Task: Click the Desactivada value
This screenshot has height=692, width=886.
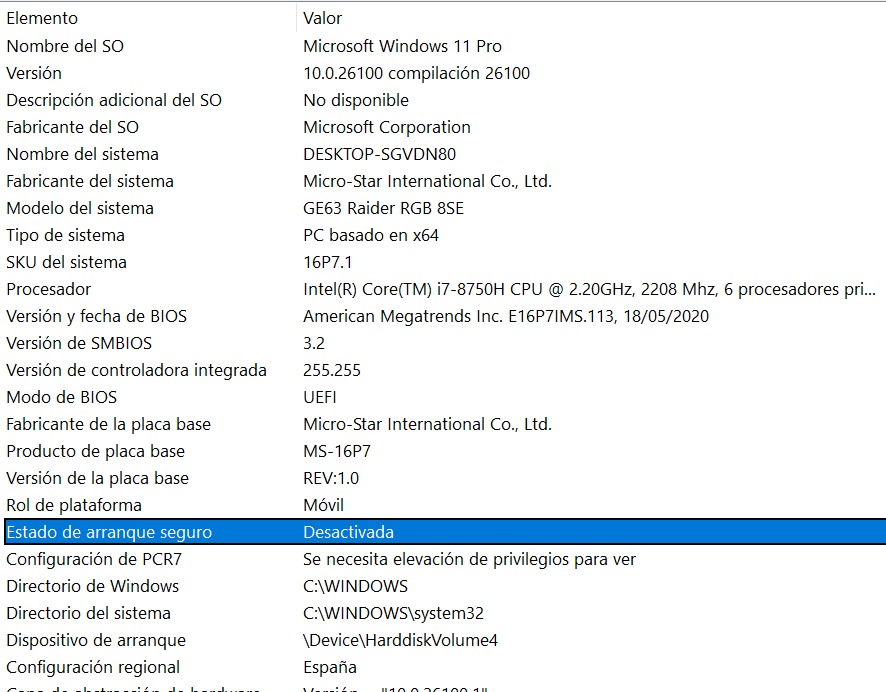Action: click(349, 533)
